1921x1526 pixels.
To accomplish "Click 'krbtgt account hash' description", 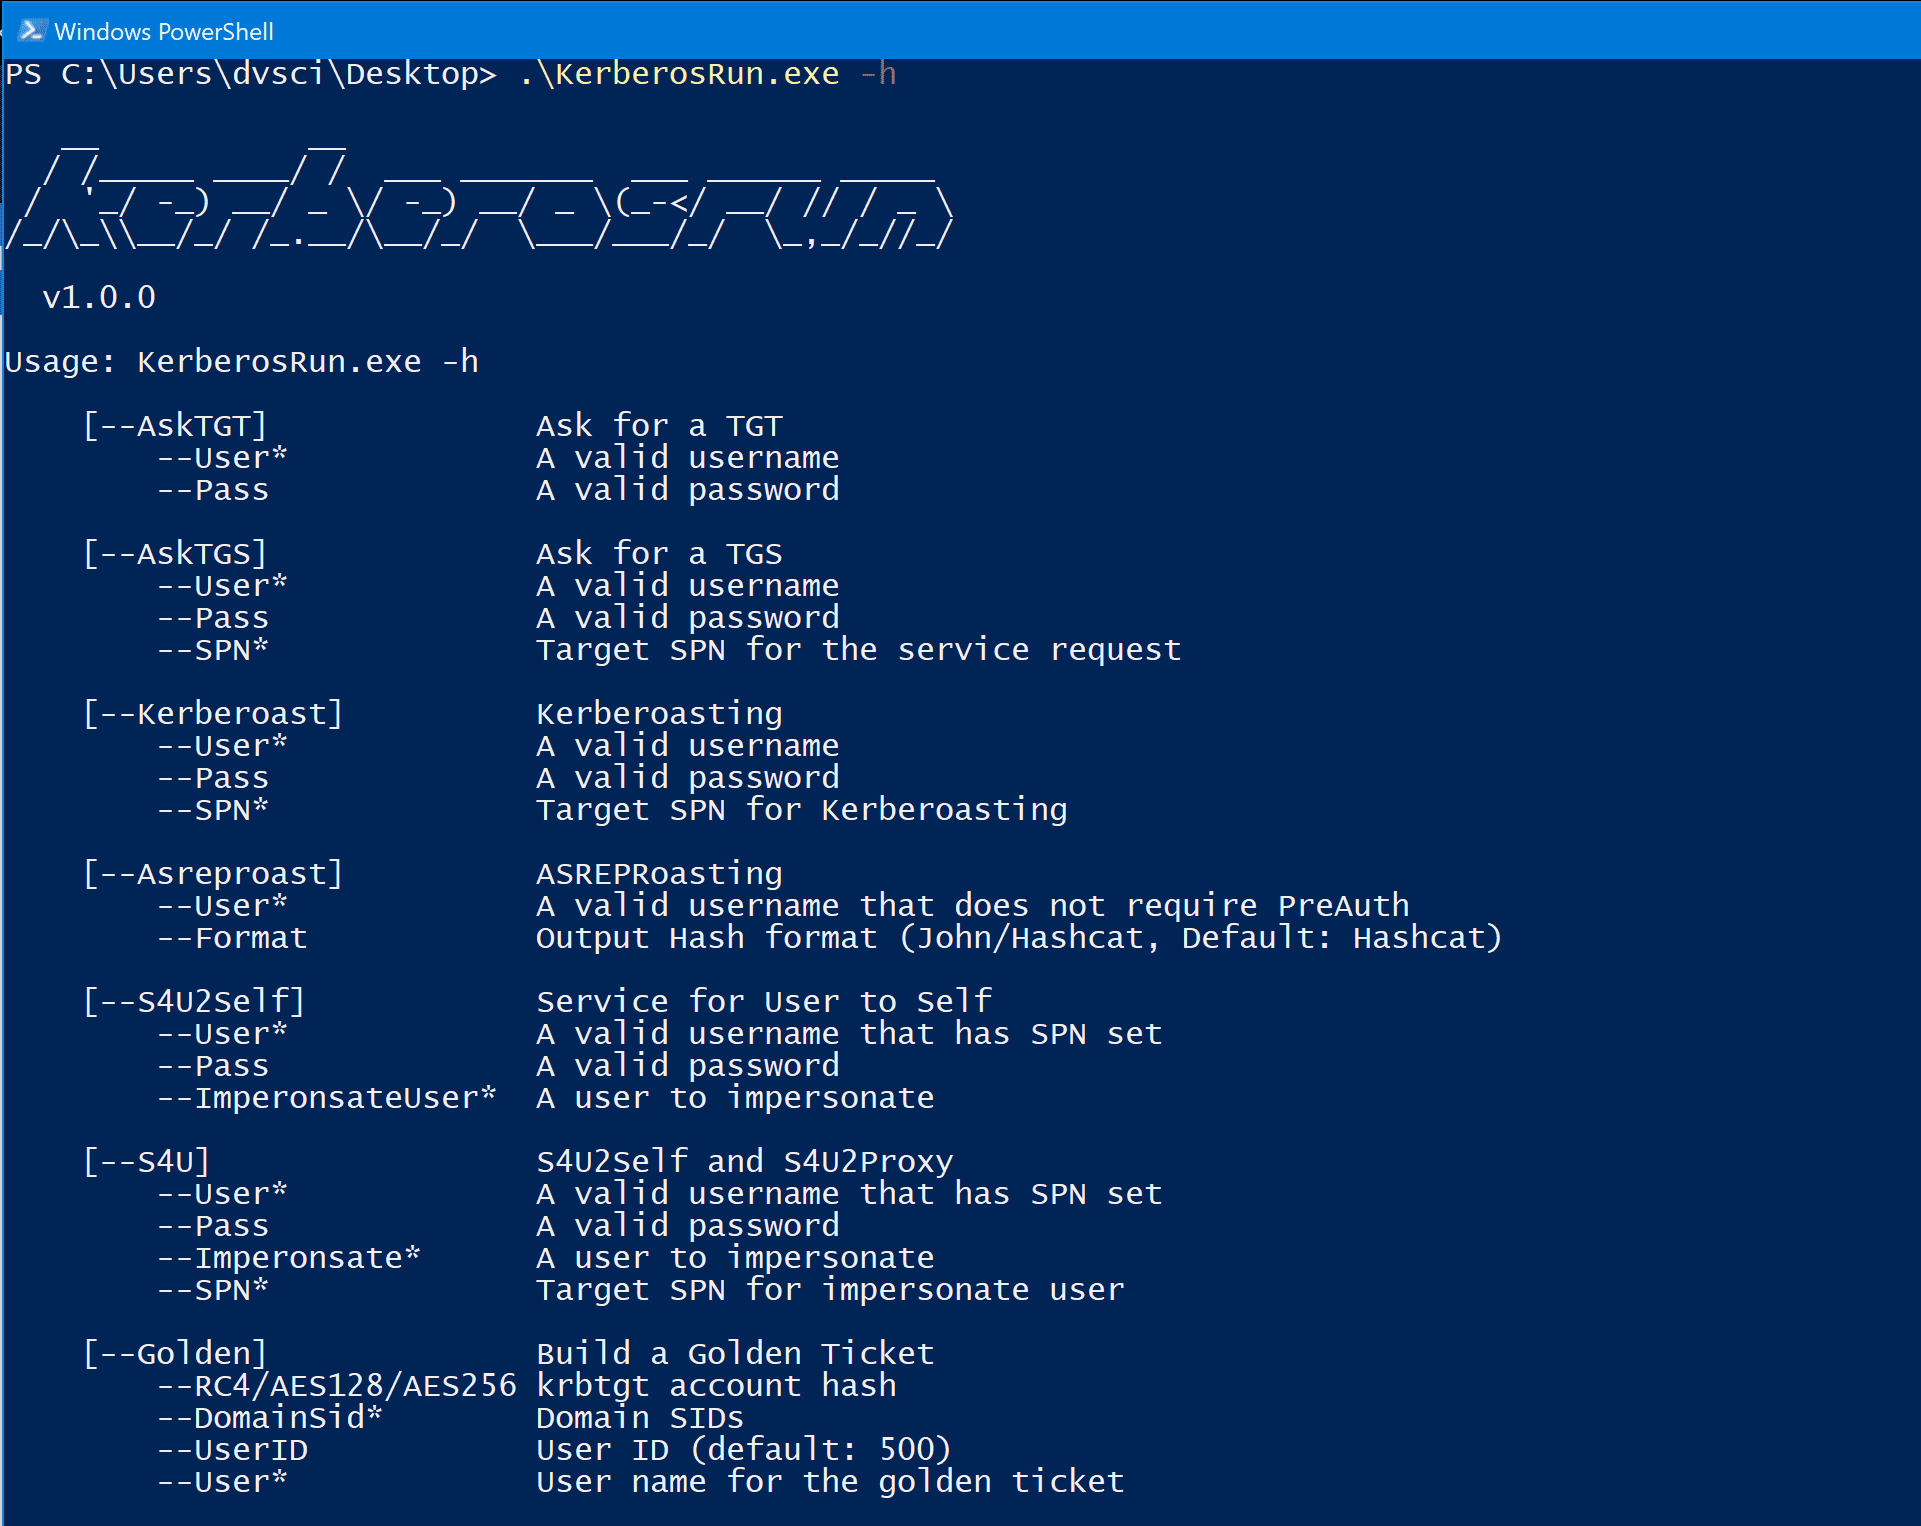I will pos(716,1386).
